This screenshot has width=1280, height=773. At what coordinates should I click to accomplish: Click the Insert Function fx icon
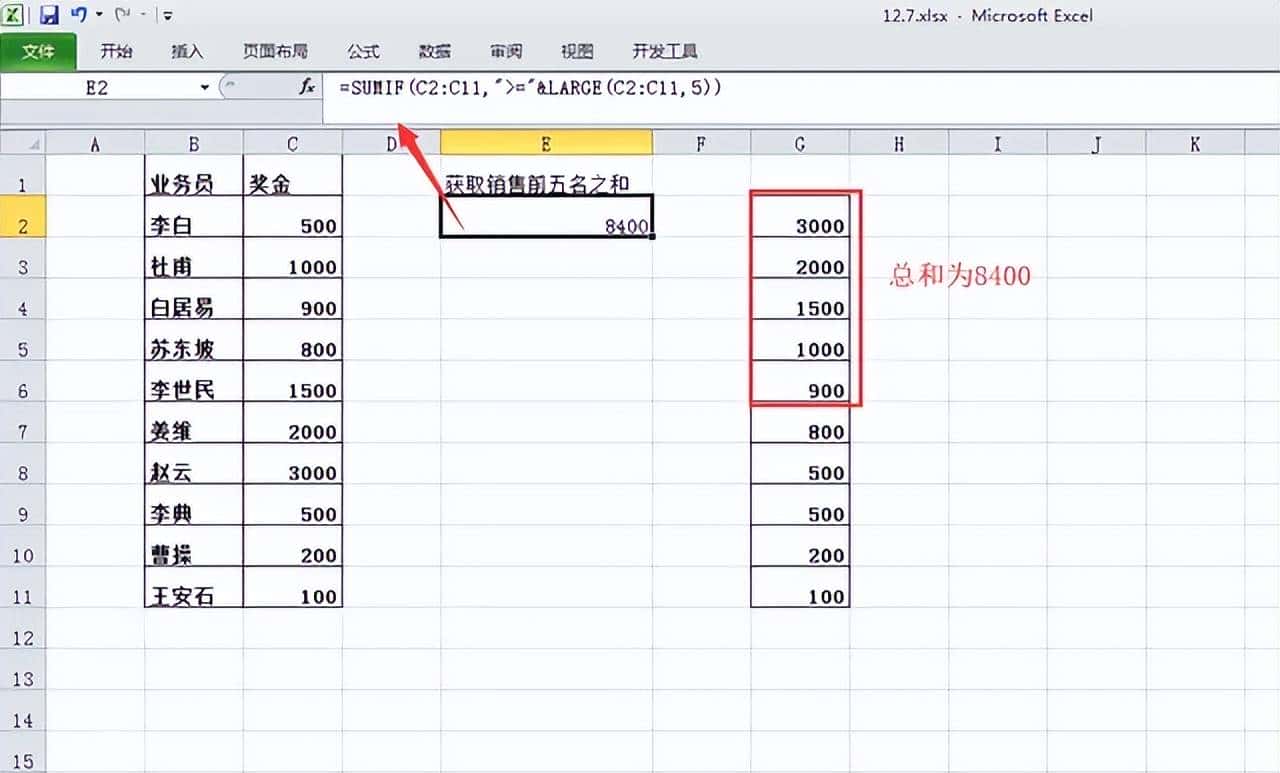pyautogui.click(x=307, y=88)
